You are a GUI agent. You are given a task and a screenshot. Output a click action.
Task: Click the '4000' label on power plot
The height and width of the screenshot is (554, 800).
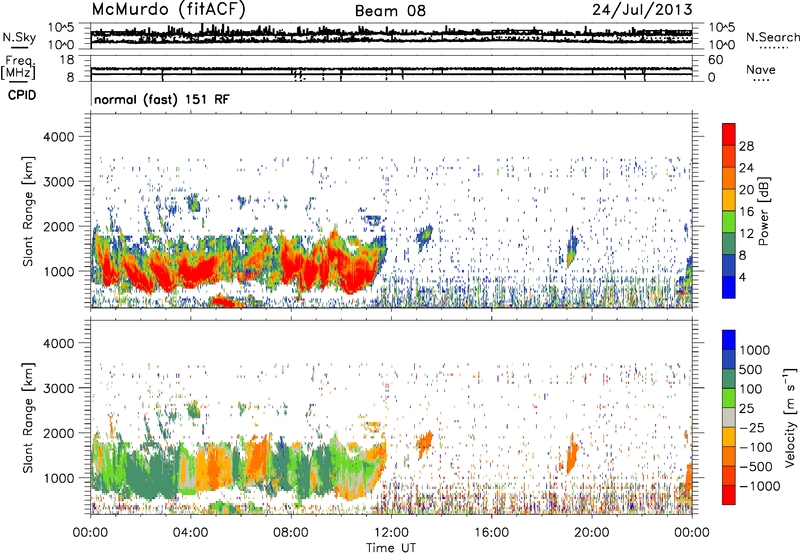[x=58, y=137]
